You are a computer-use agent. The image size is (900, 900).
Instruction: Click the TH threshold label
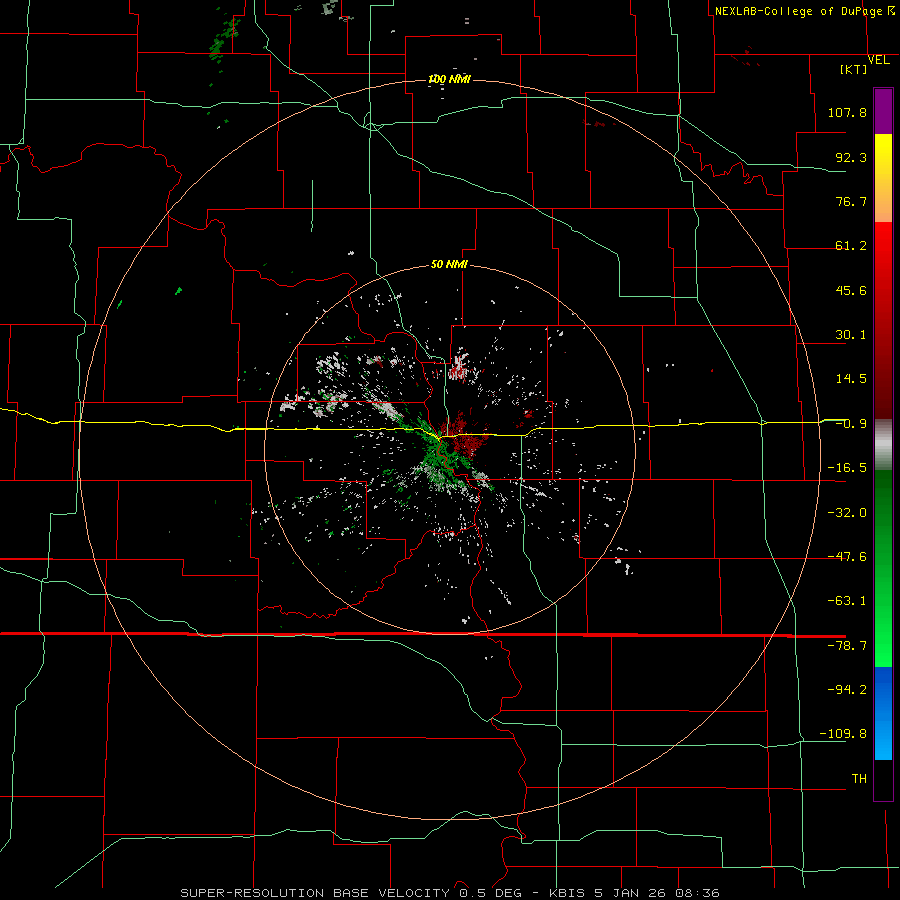point(859,778)
